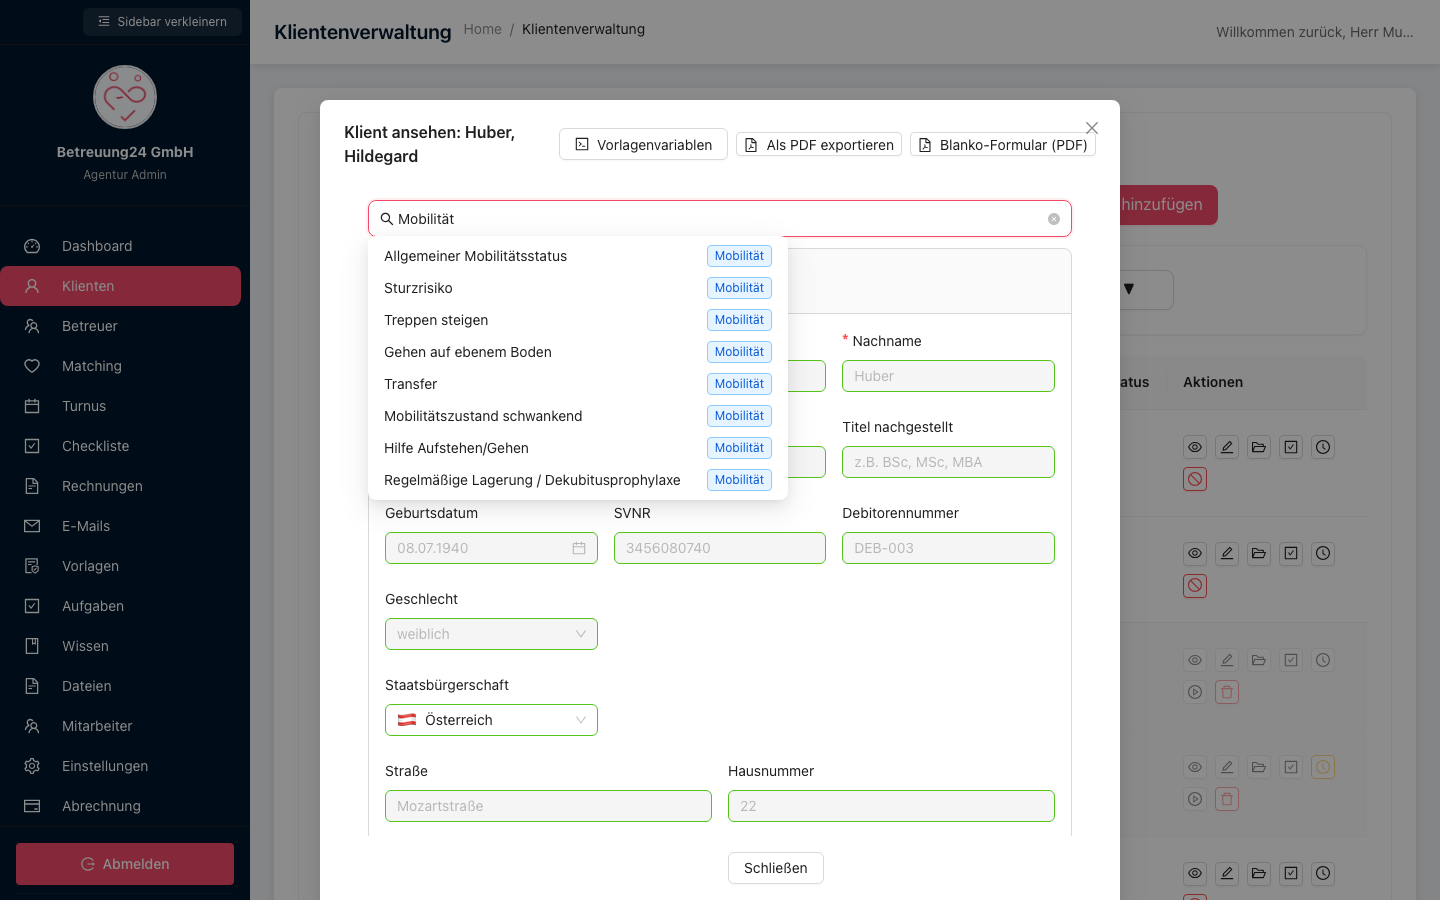Open Turnus via its calendar icon
The image size is (1440, 900).
click(32, 406)
